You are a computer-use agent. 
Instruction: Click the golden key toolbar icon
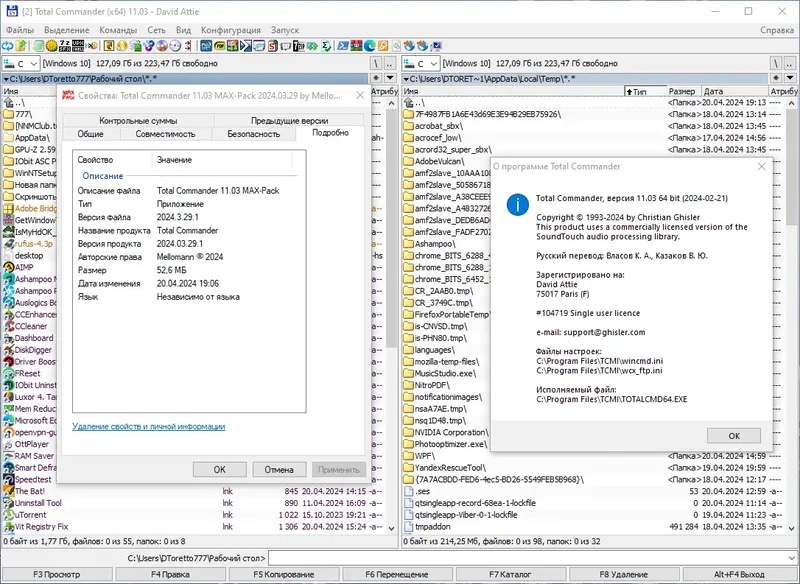[383, 46]
